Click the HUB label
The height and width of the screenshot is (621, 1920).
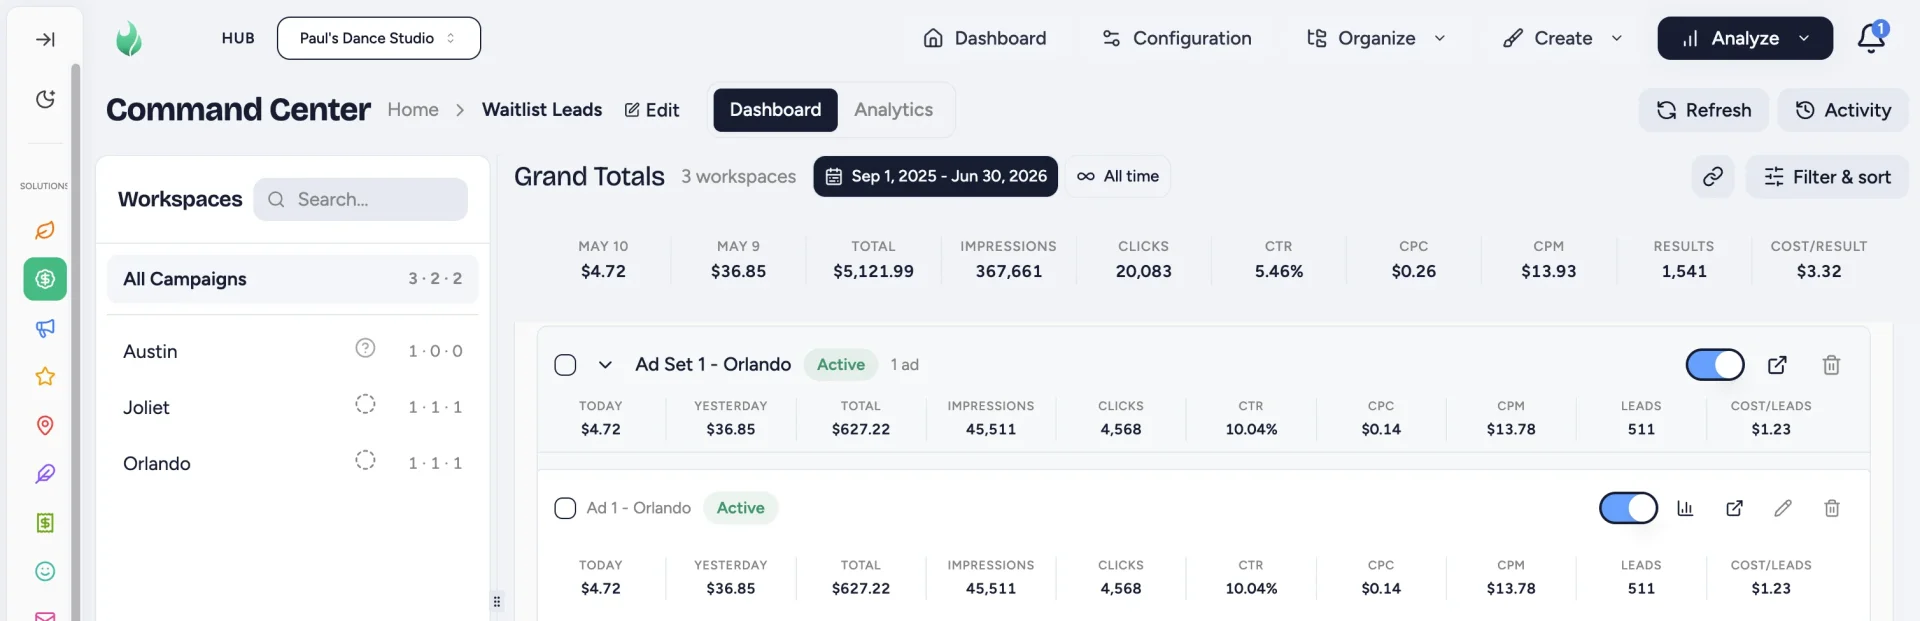point(238,38)
